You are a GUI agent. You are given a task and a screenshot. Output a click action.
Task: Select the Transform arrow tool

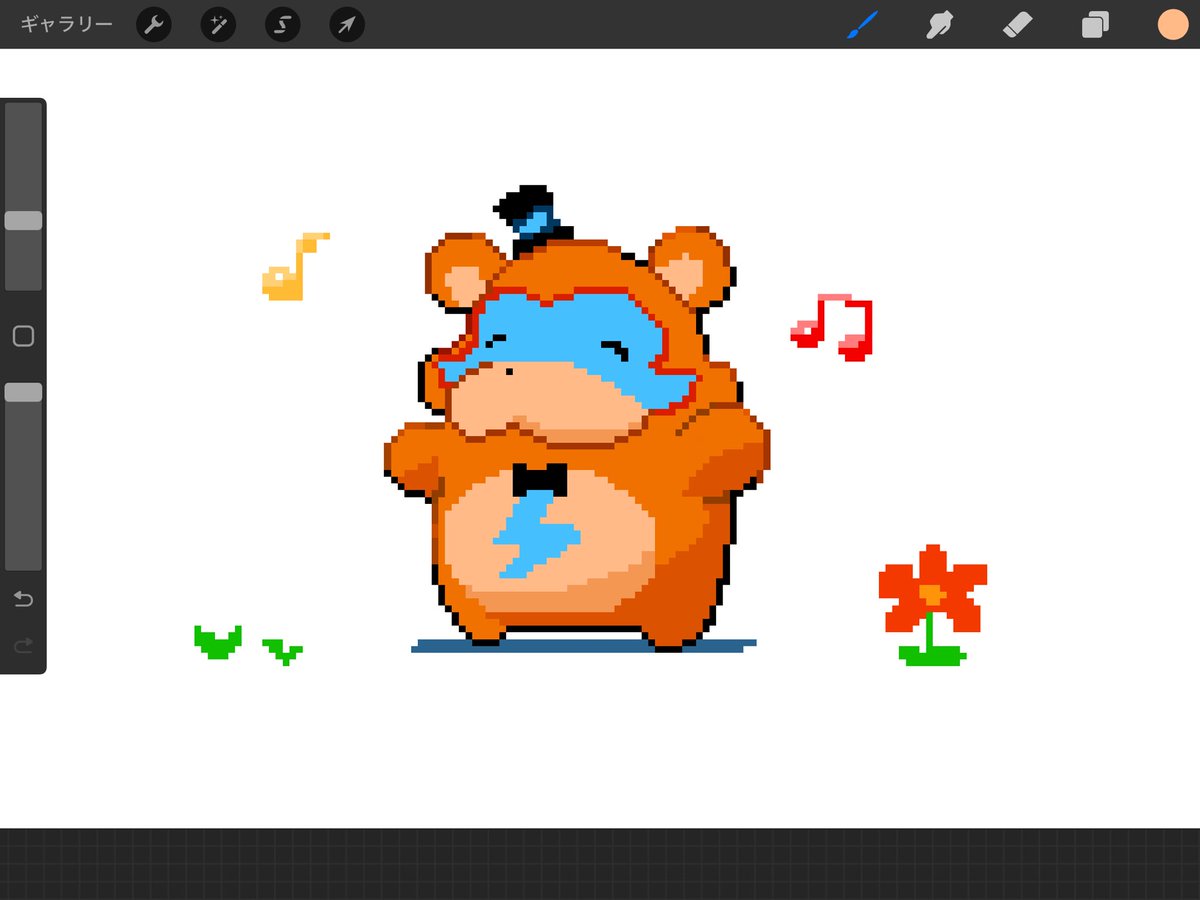coord(346,25)
